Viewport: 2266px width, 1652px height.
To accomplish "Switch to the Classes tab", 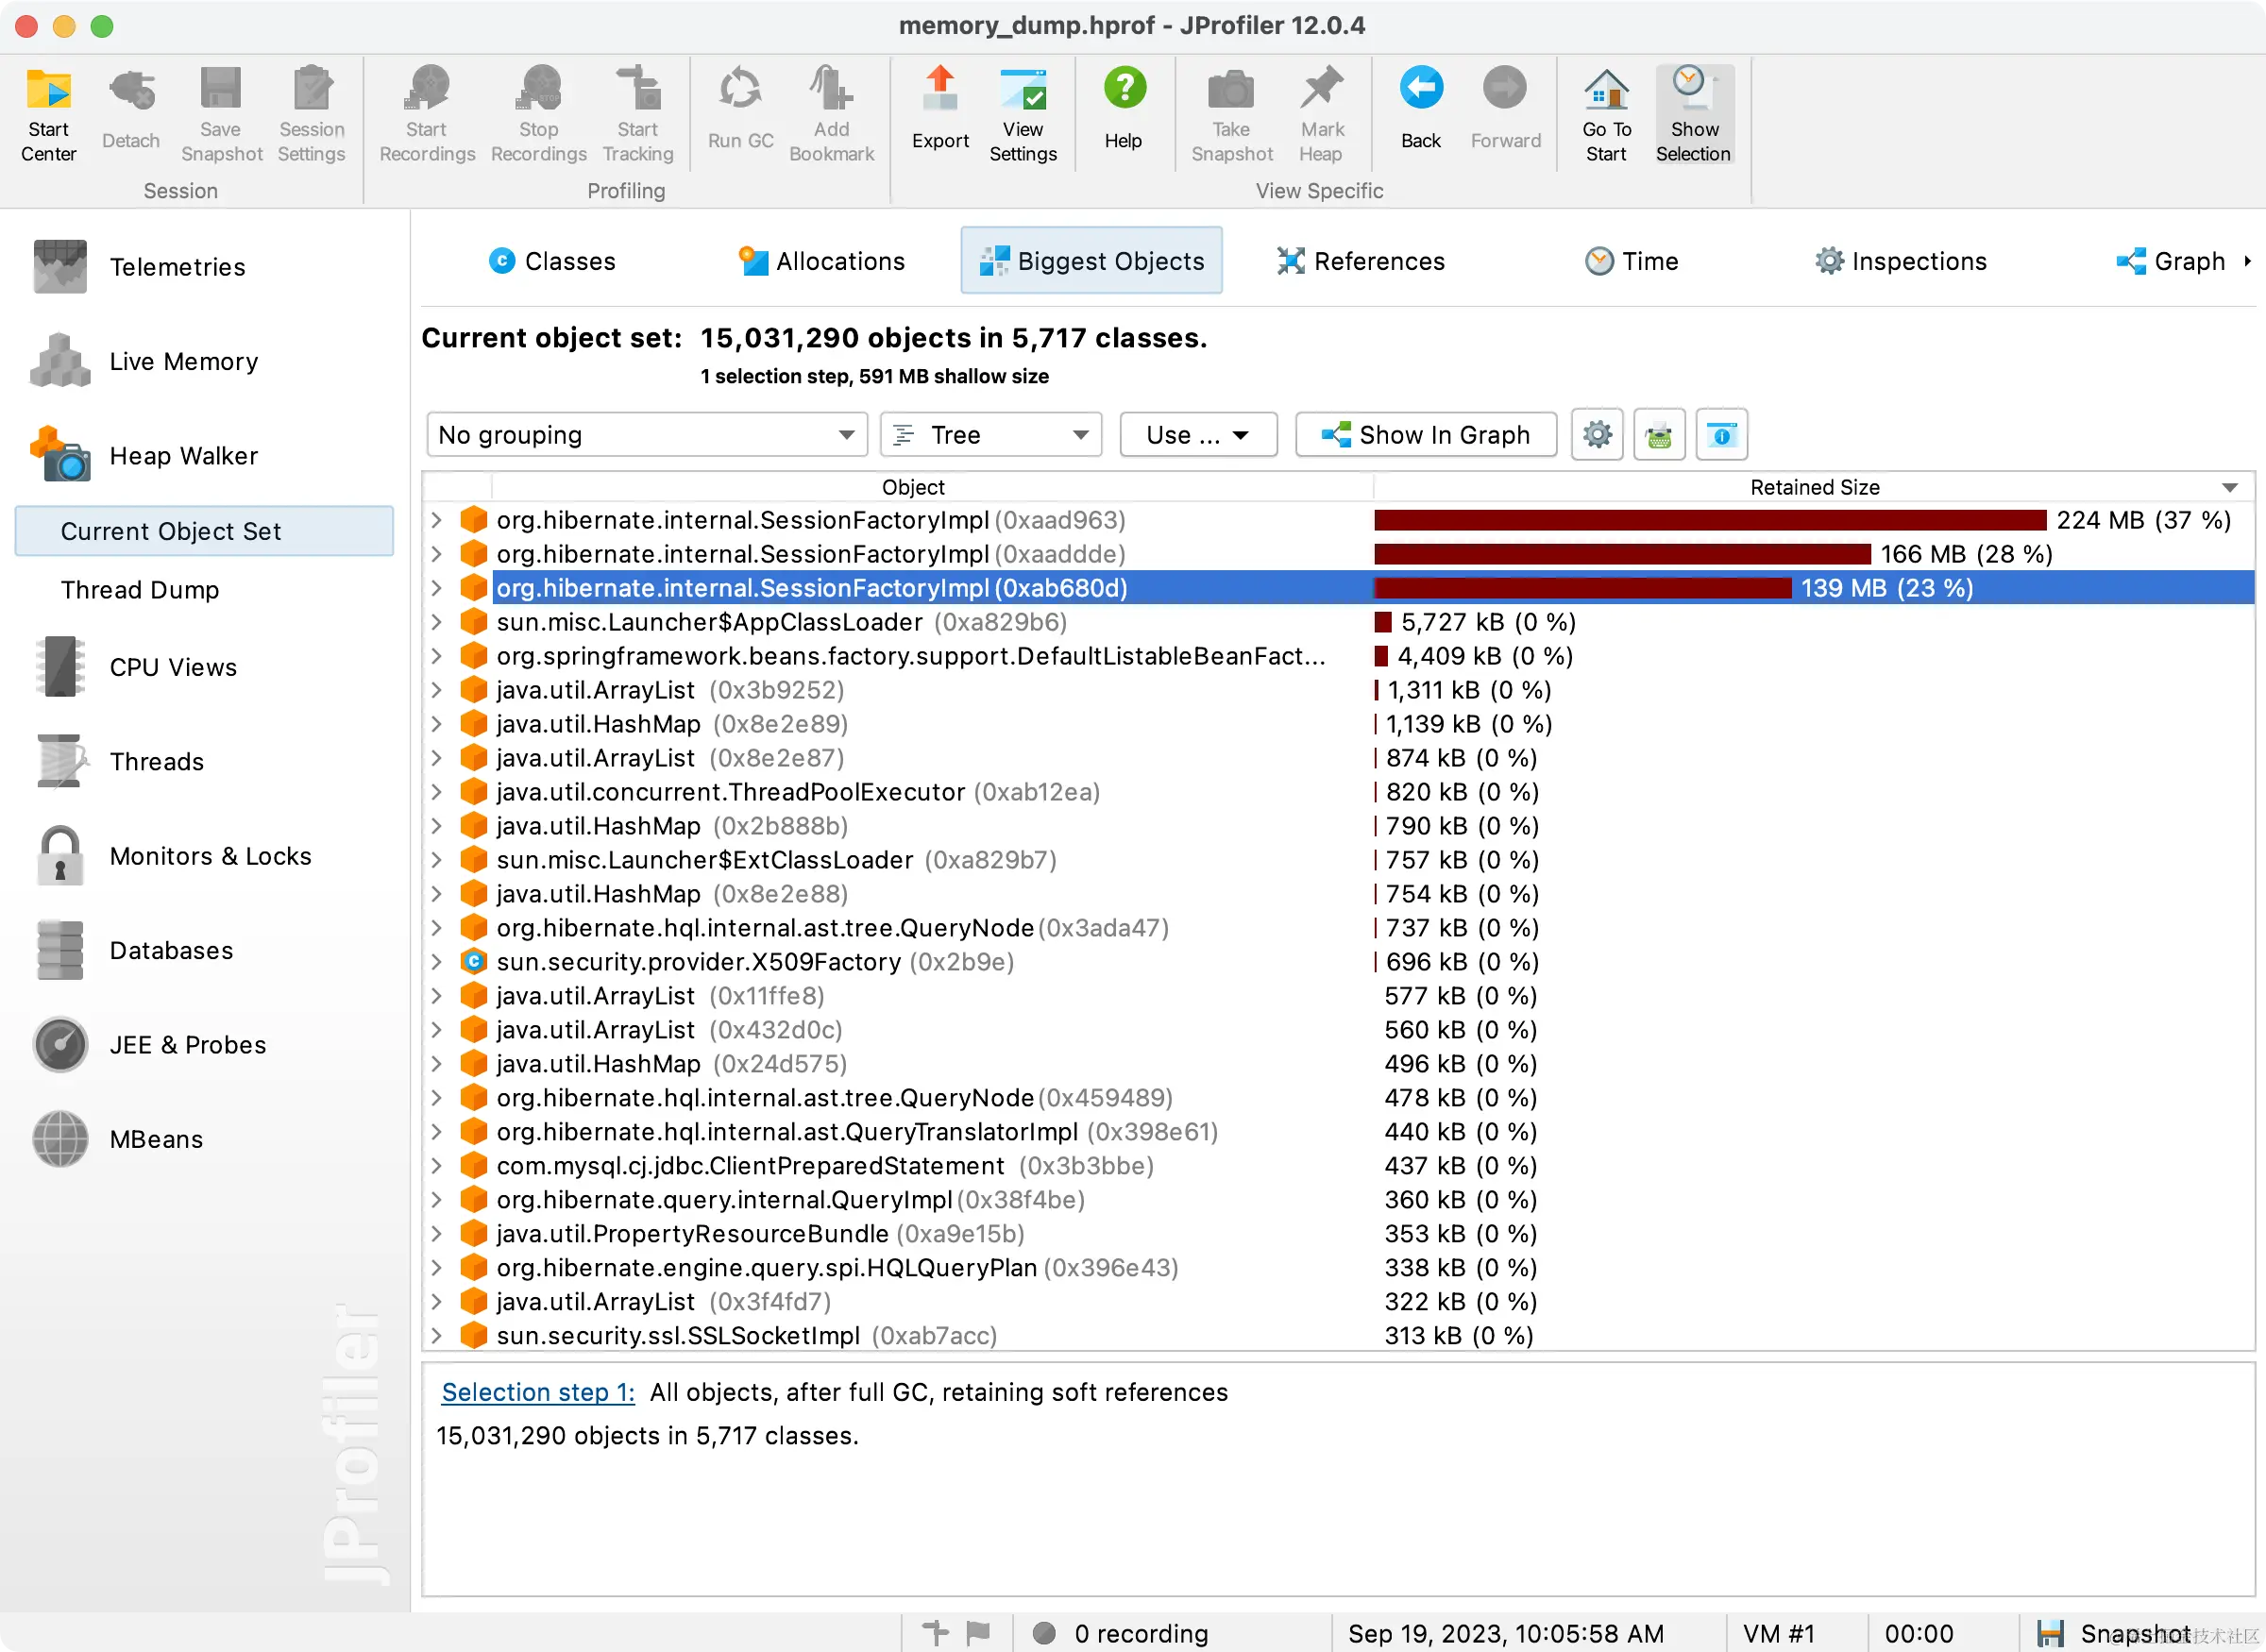I will 552,261.
